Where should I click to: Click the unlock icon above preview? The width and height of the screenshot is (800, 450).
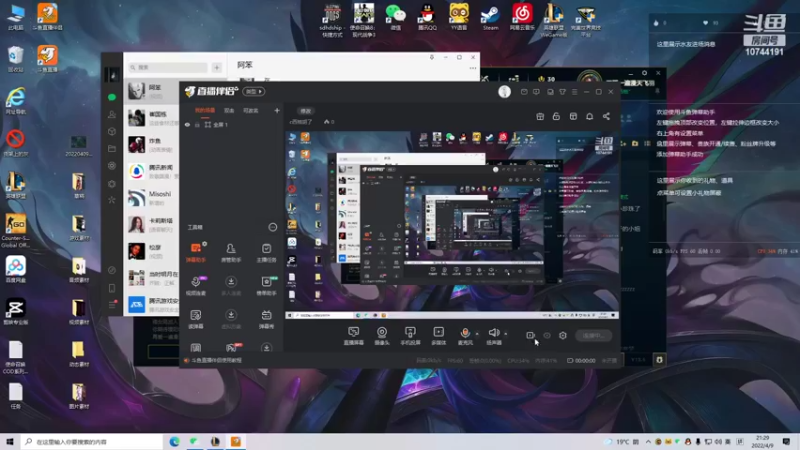556,116
